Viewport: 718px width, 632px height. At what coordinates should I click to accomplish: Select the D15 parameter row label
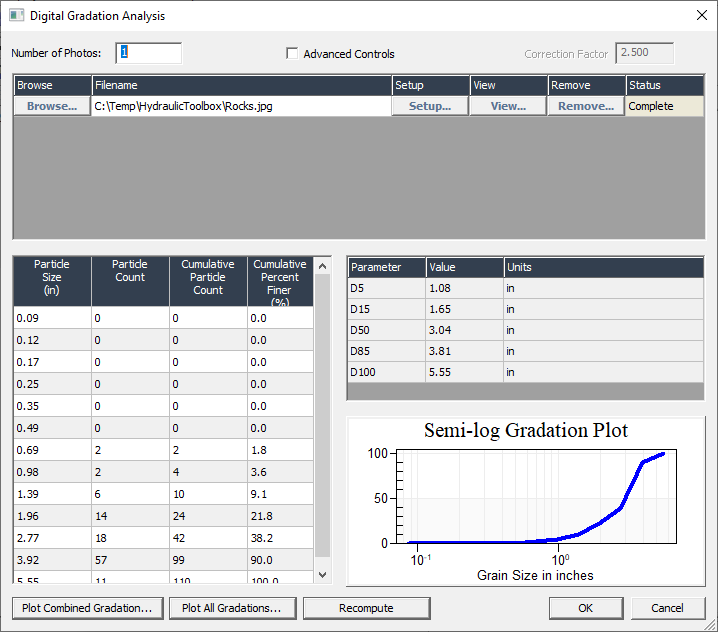point(386,309)
